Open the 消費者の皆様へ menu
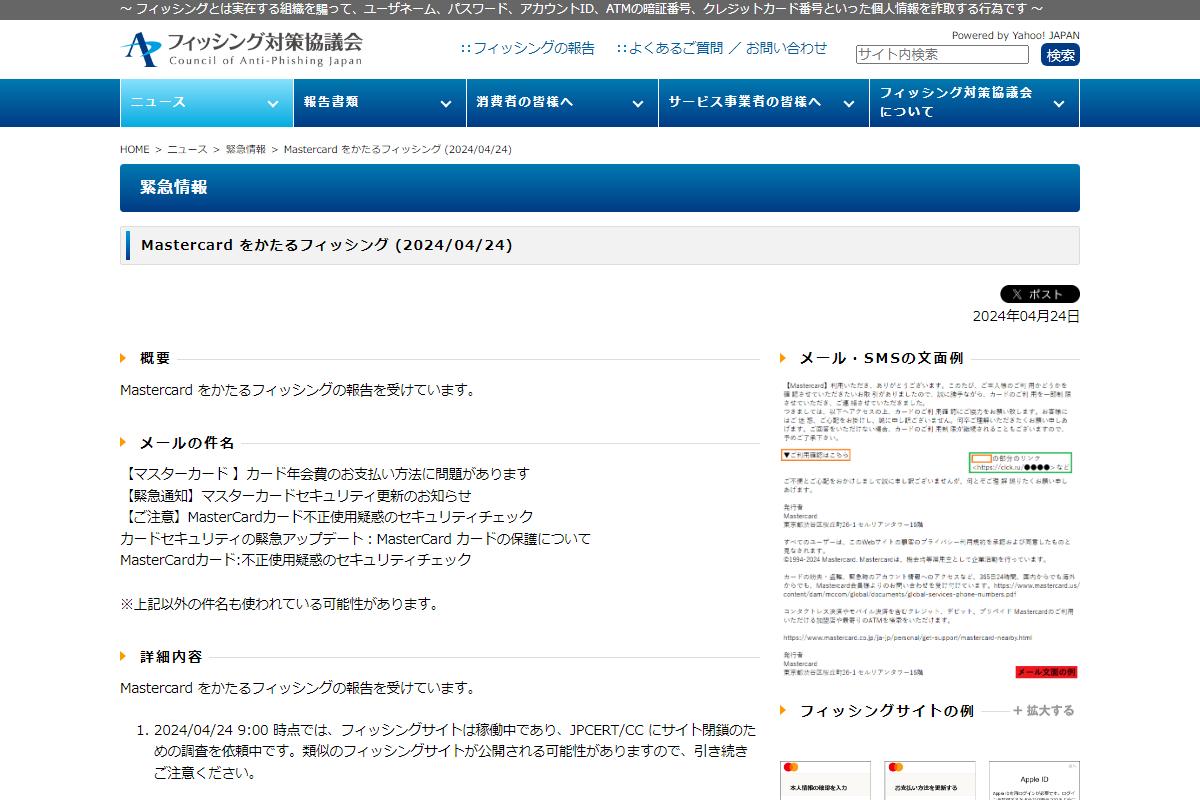Screen dimensions: 1200x800 tap(562, 102)
